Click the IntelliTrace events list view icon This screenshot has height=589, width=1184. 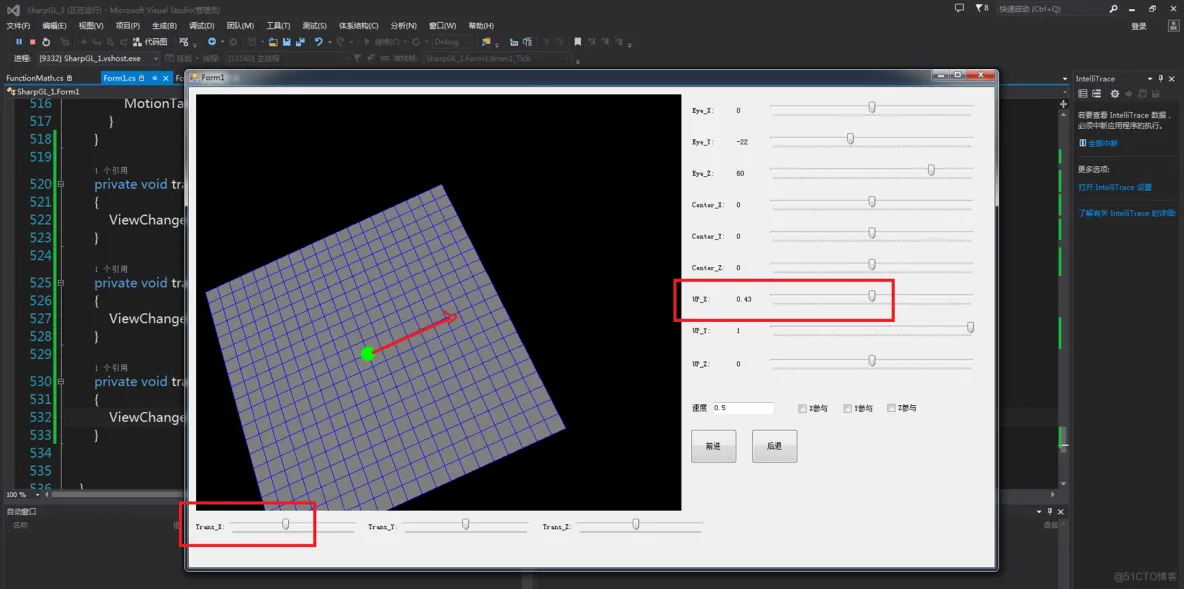1082,94
